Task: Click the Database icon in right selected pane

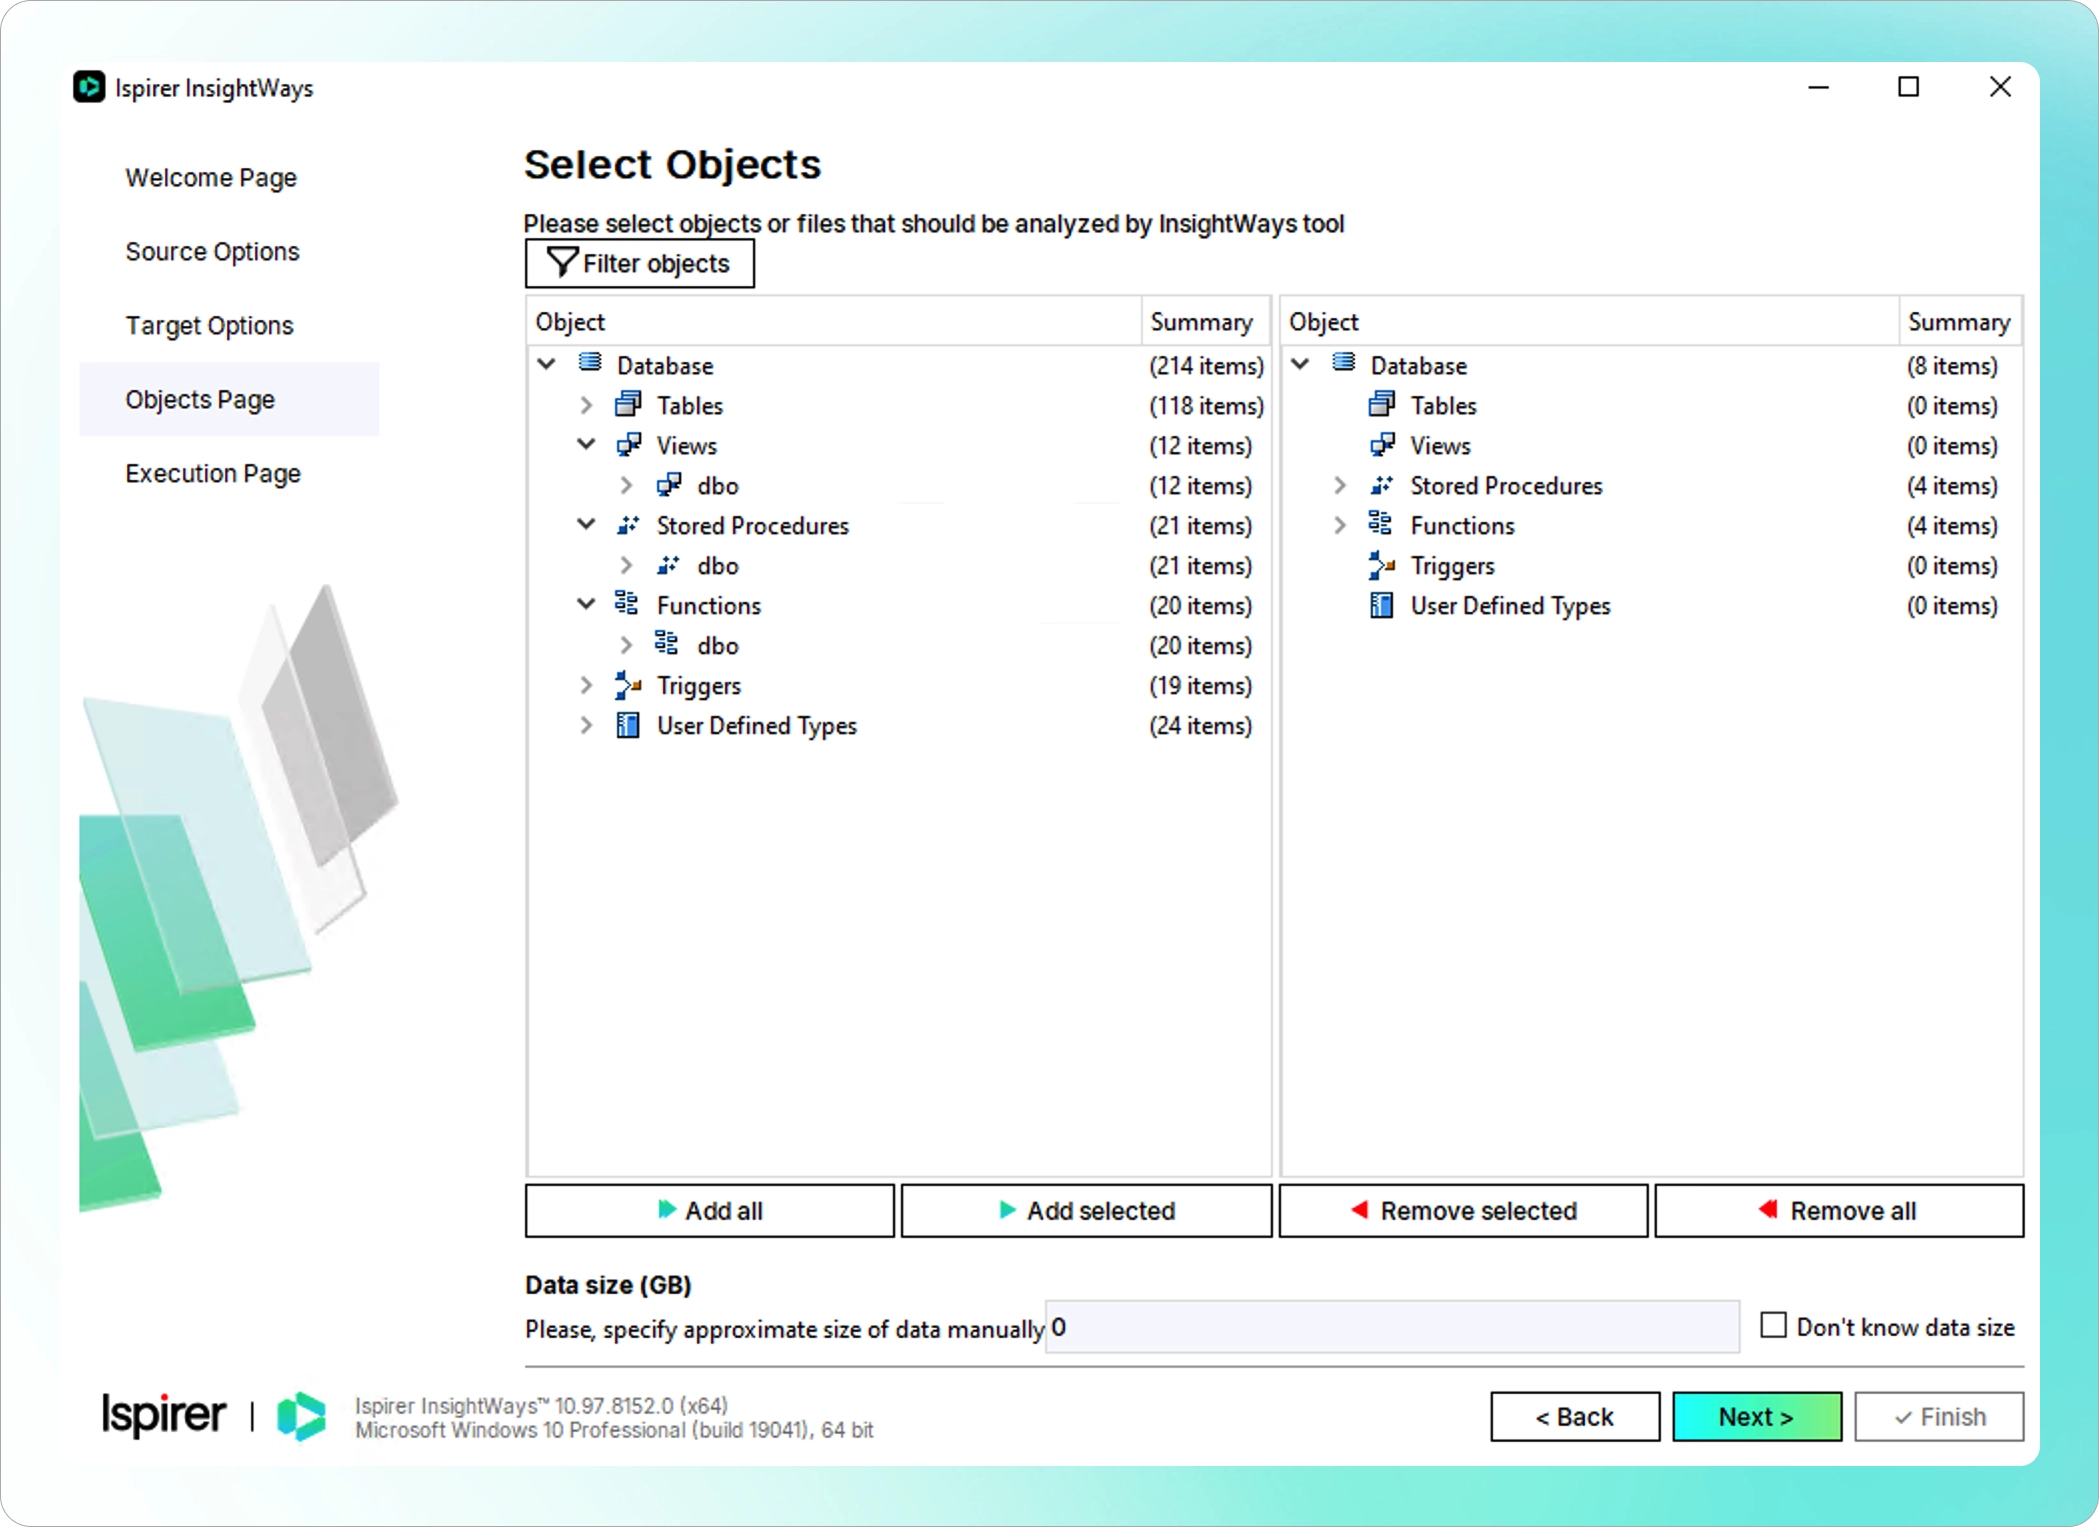Action: [x=1344, y=364]
